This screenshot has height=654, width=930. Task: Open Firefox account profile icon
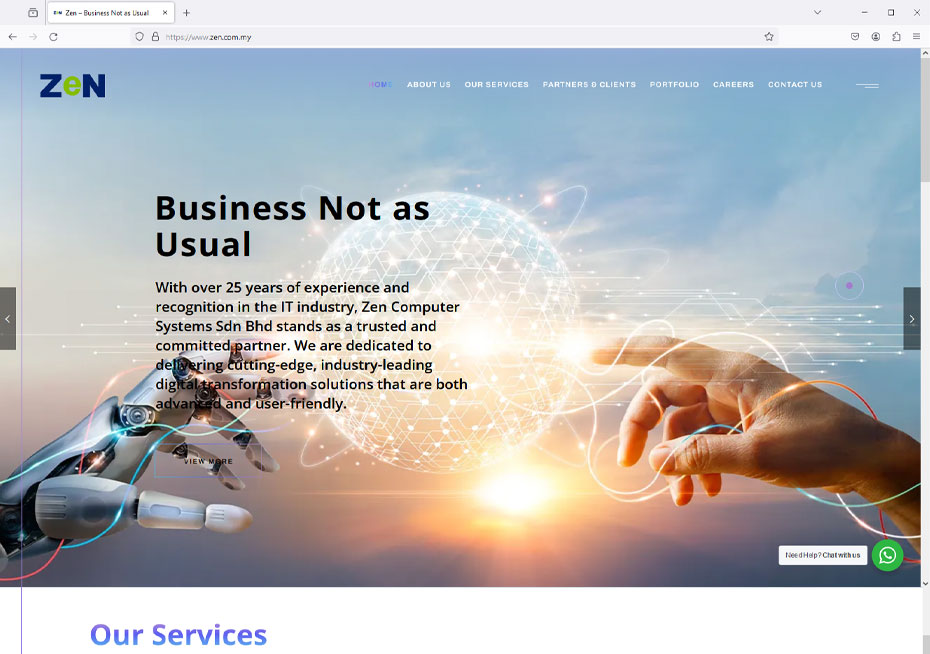pyautogui.click(x=875, y=37)
